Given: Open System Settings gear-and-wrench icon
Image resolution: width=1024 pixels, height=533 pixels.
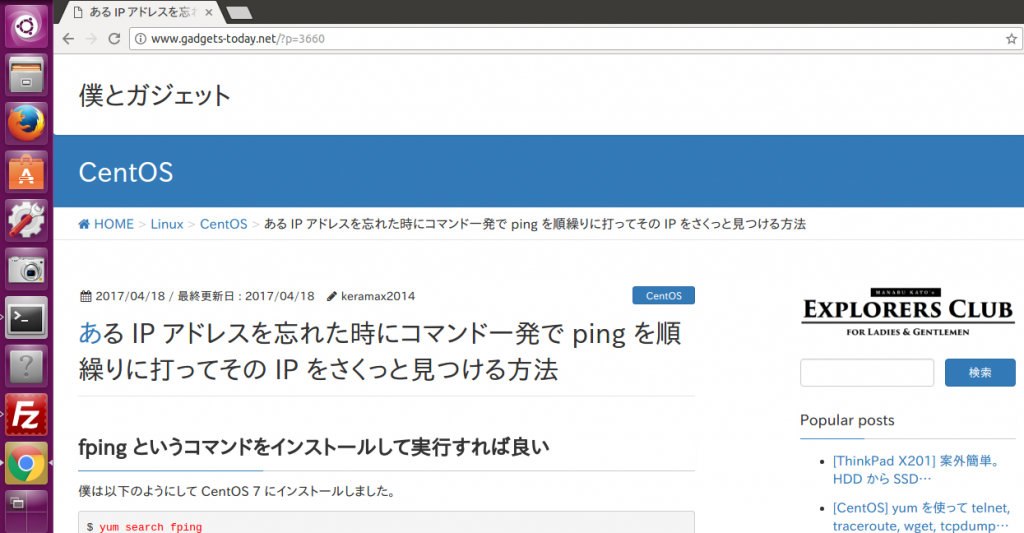Looking at the screenshot, I should [x=26, y=220].
